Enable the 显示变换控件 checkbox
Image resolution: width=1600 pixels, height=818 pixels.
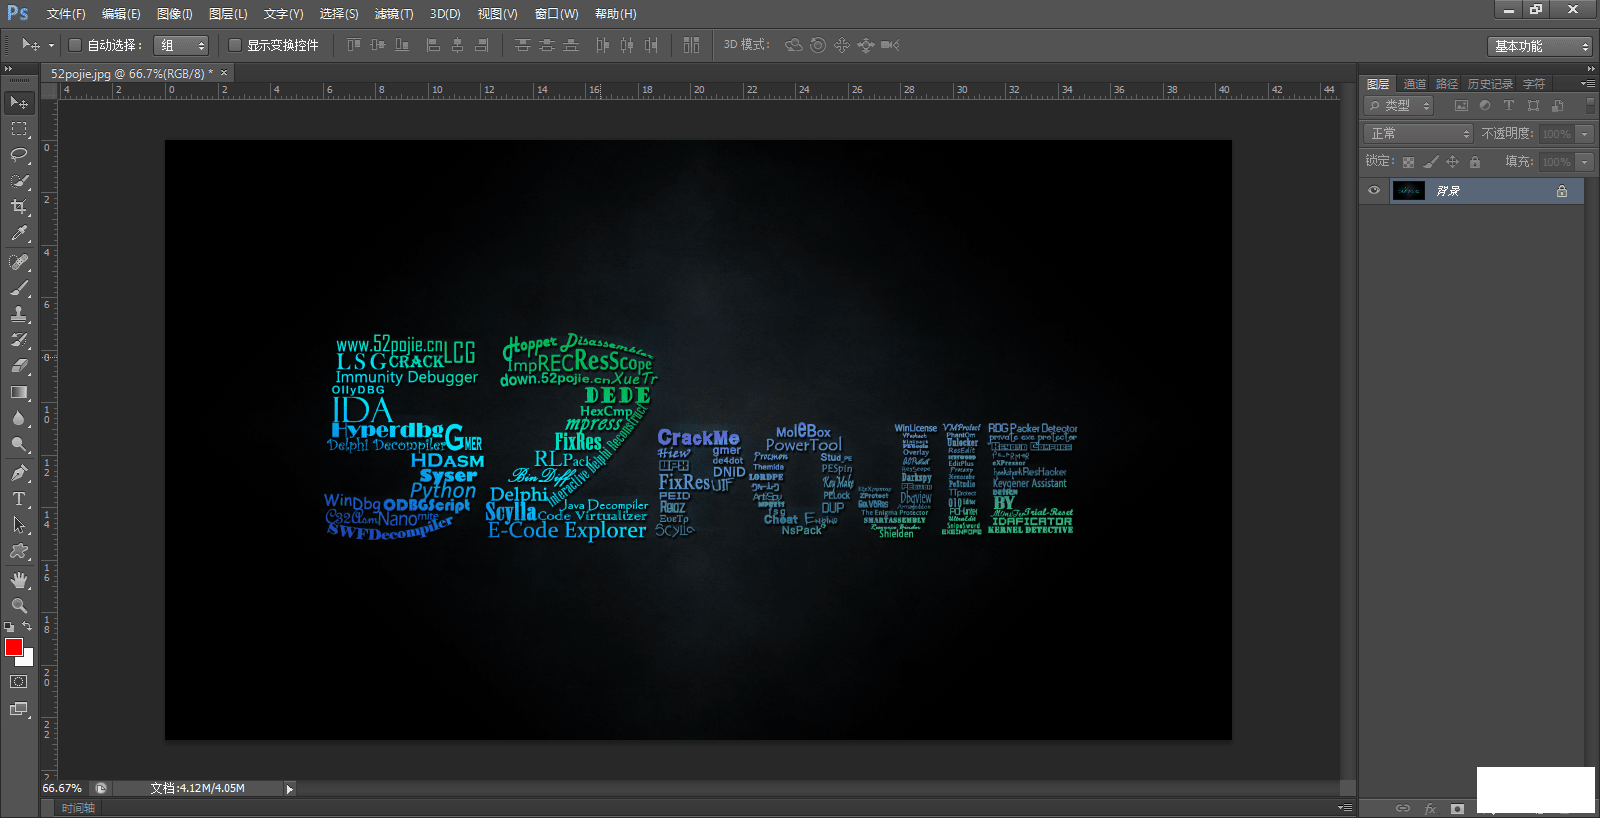(x=235, y=45)
